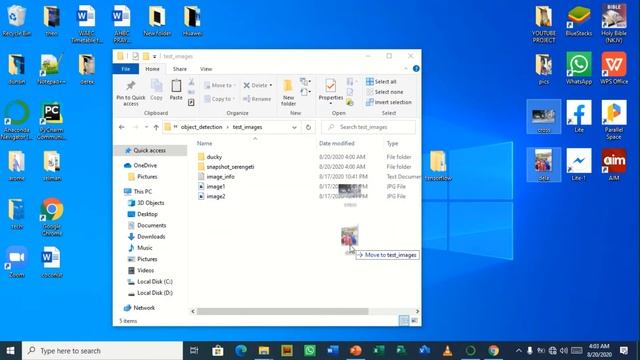The height and width of the screenshot is (360, 640).
Task: Click the taskbar search box
Action: (x=102, y=351)
